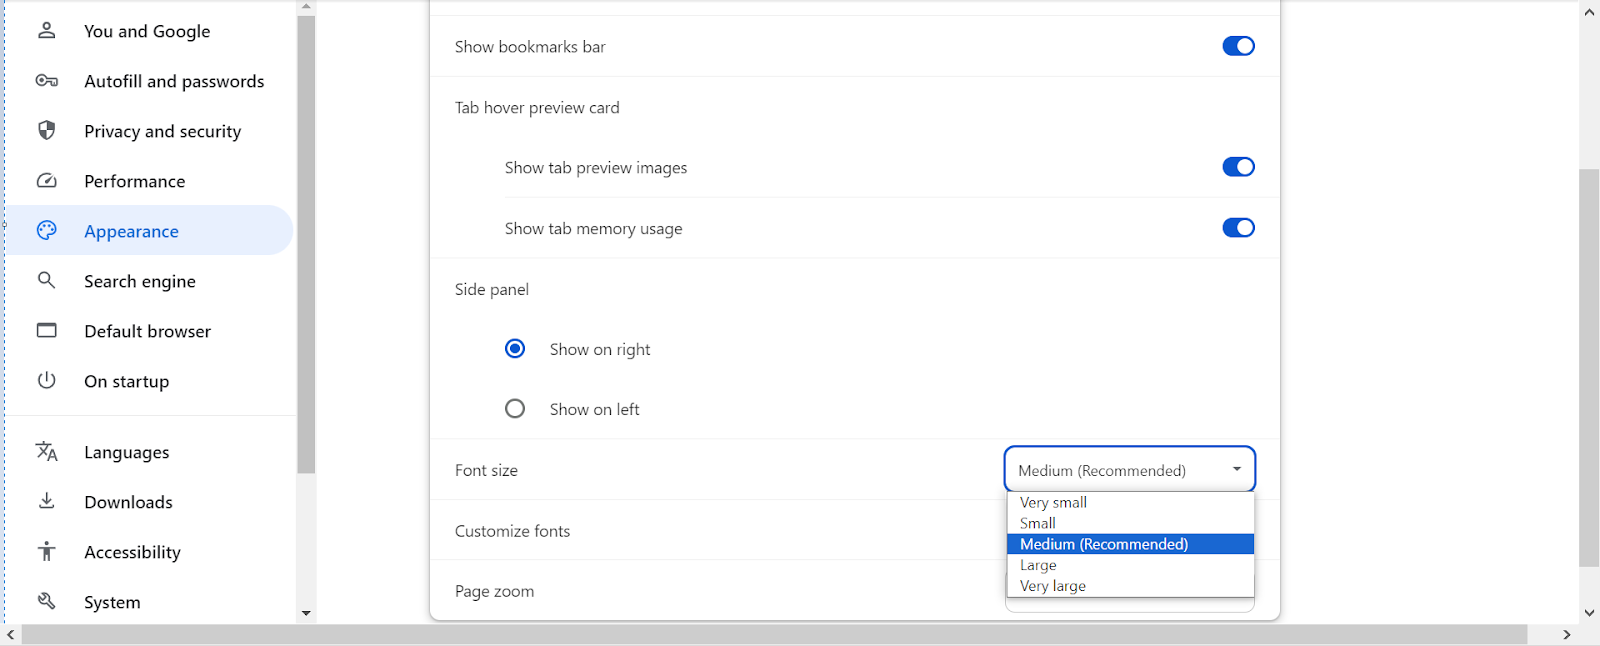Screen dimensions: 1600x646
Task: Click the Performance gauge icon
Action: pyautogui.click(x=46, y=181)
